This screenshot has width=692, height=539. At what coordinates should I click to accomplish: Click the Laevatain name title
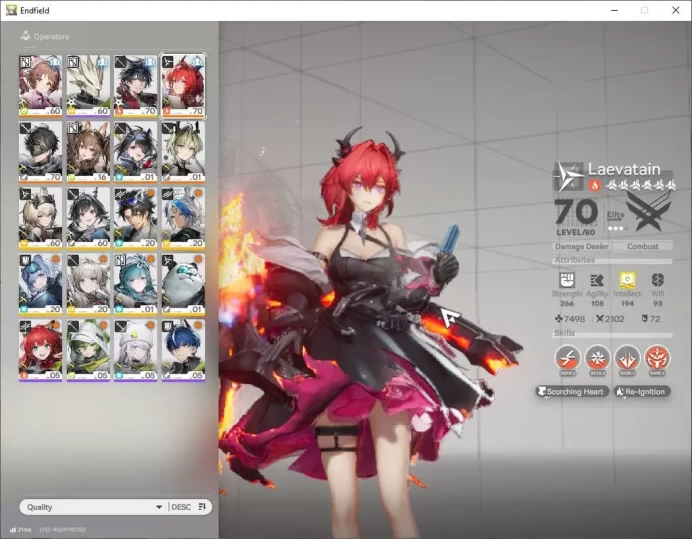point(624,170)
